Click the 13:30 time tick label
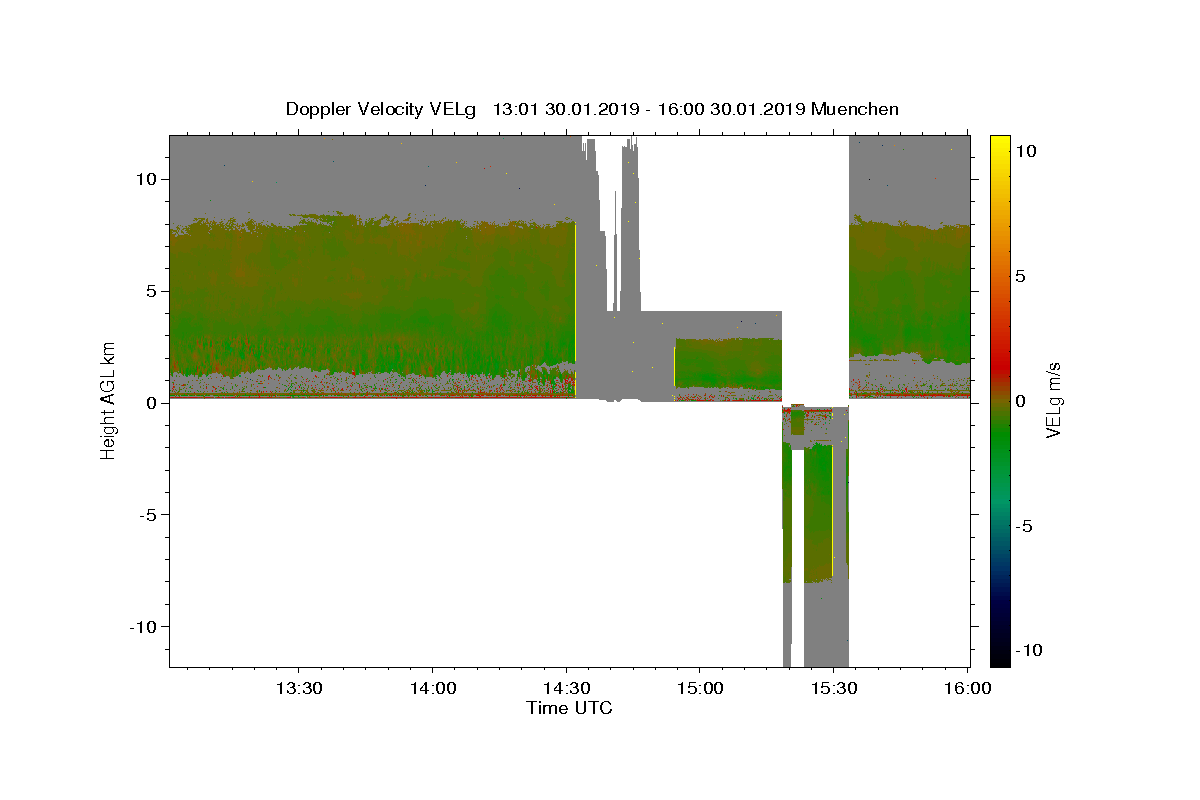Viewport: 1200px width, 800px height. [298, 689]
